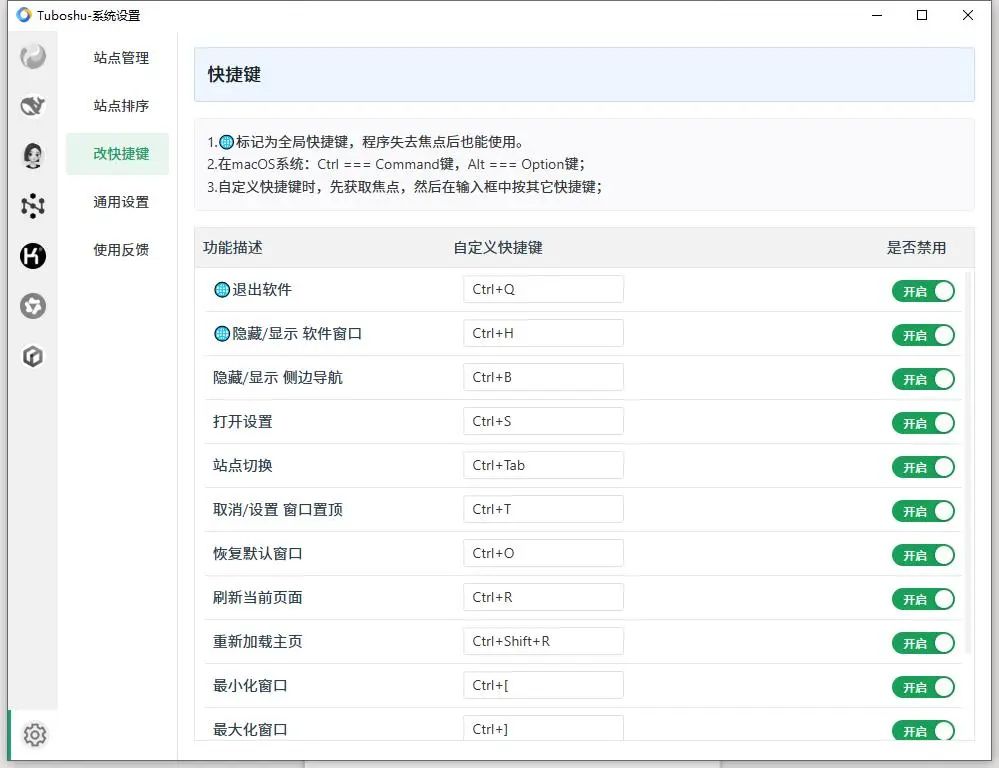
Task: Click the 打开设置 row label
Action: click(243, 422)
